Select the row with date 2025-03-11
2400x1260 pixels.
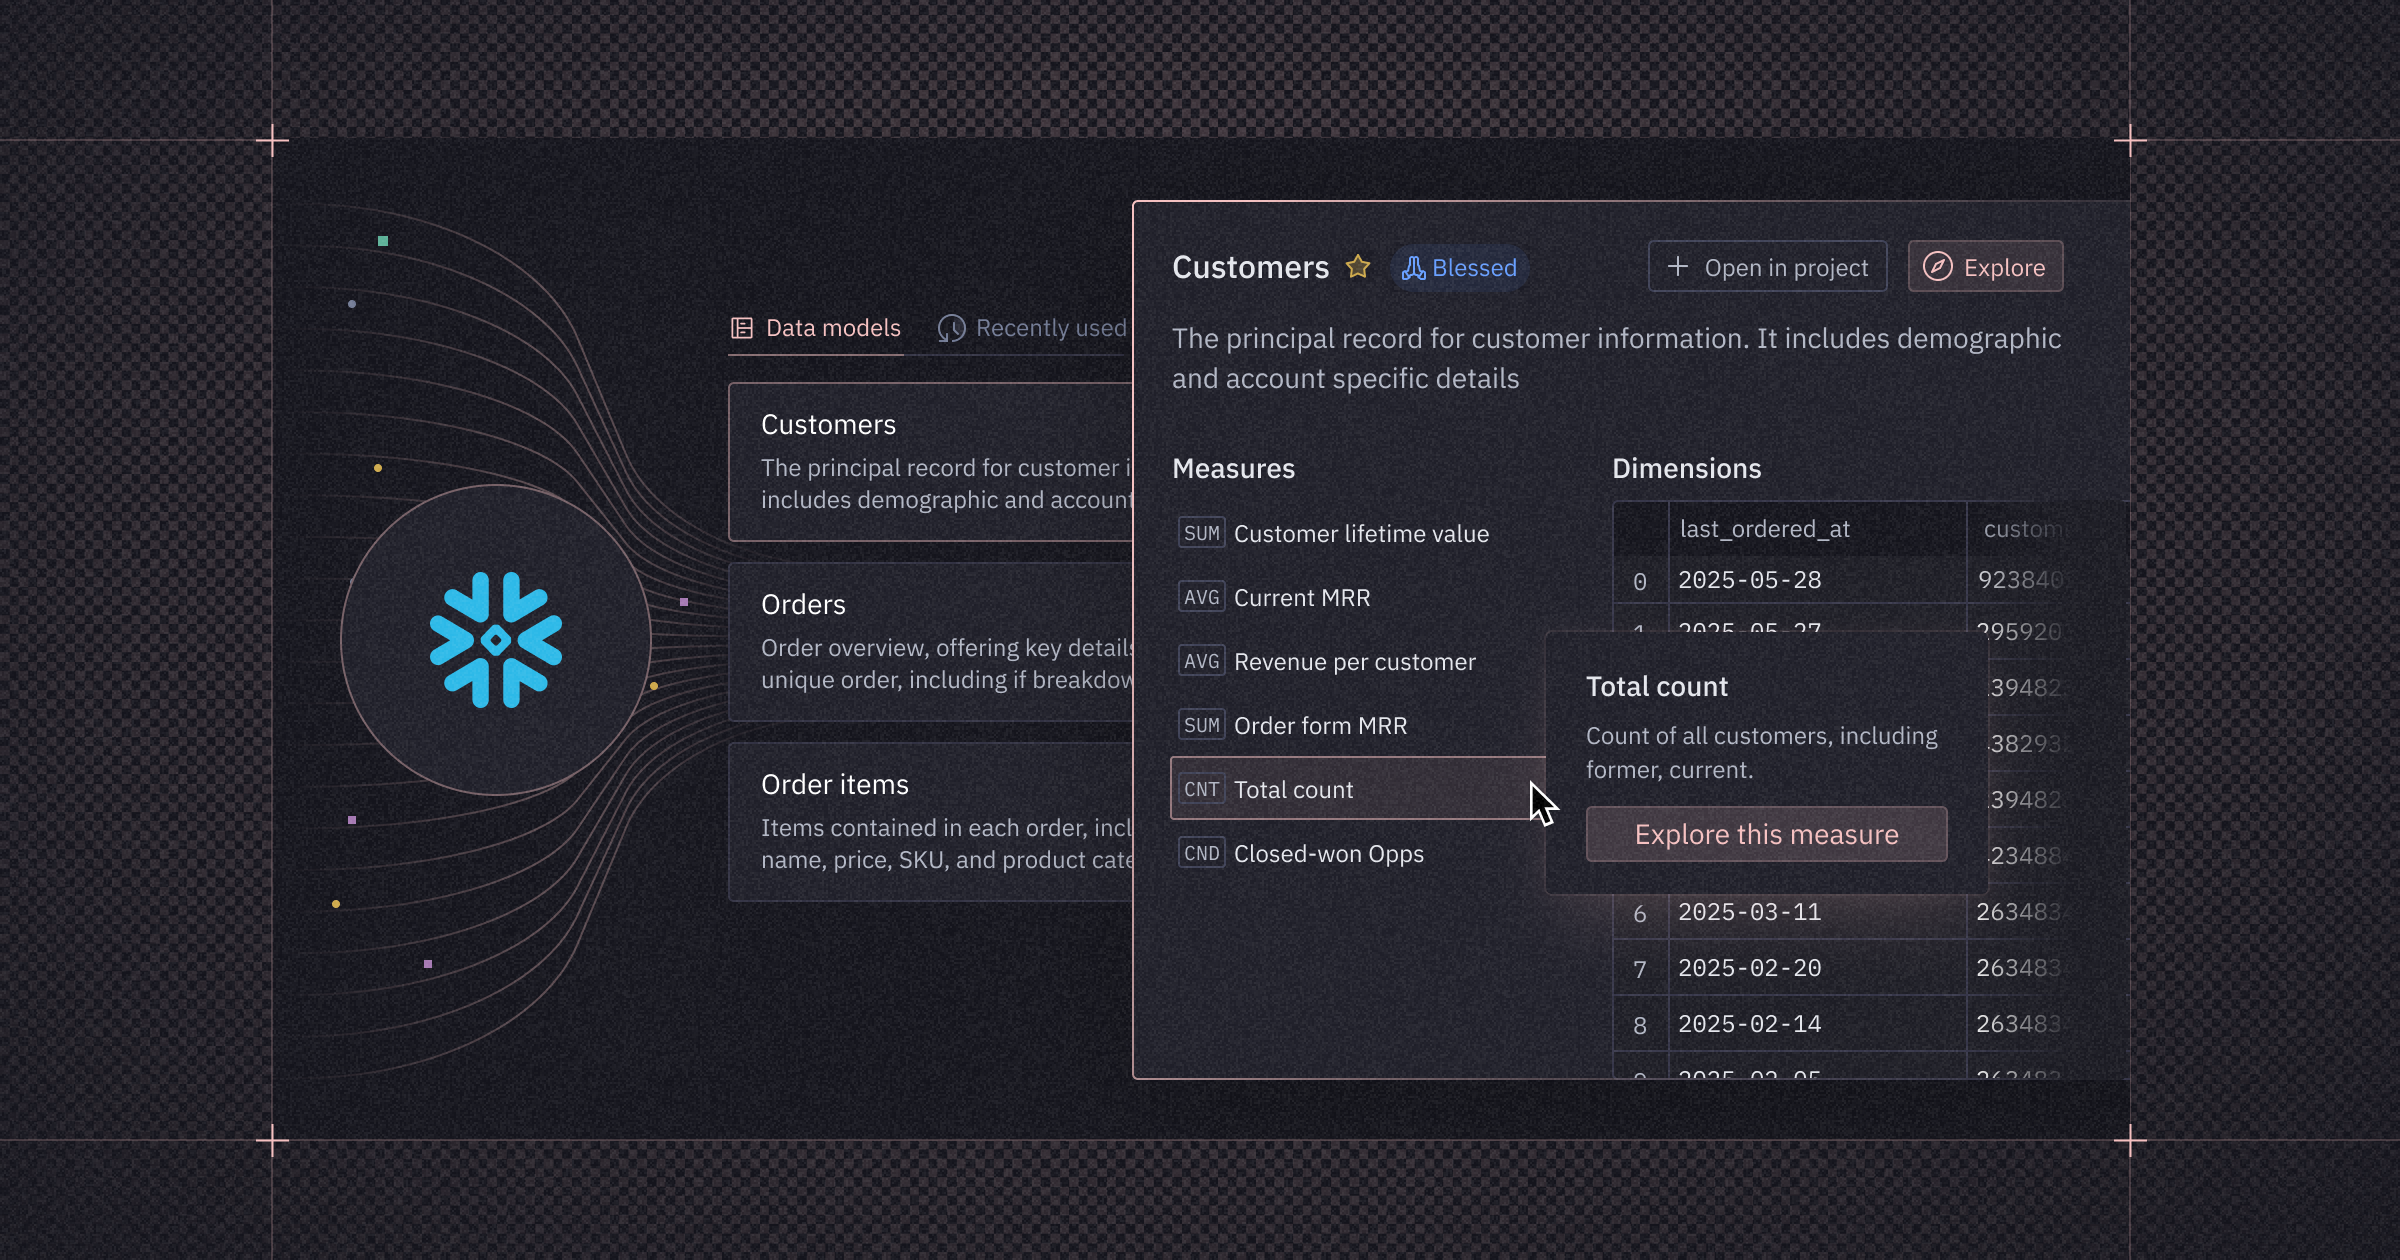[1752, 911]
